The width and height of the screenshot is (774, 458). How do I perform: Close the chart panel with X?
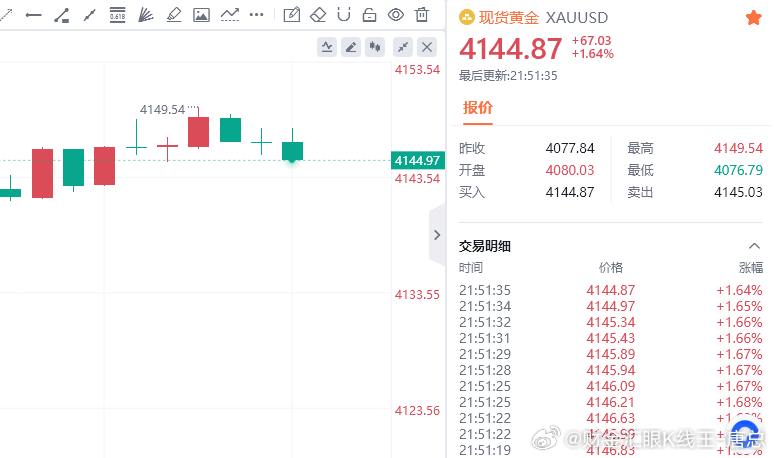tap(427, 47)
